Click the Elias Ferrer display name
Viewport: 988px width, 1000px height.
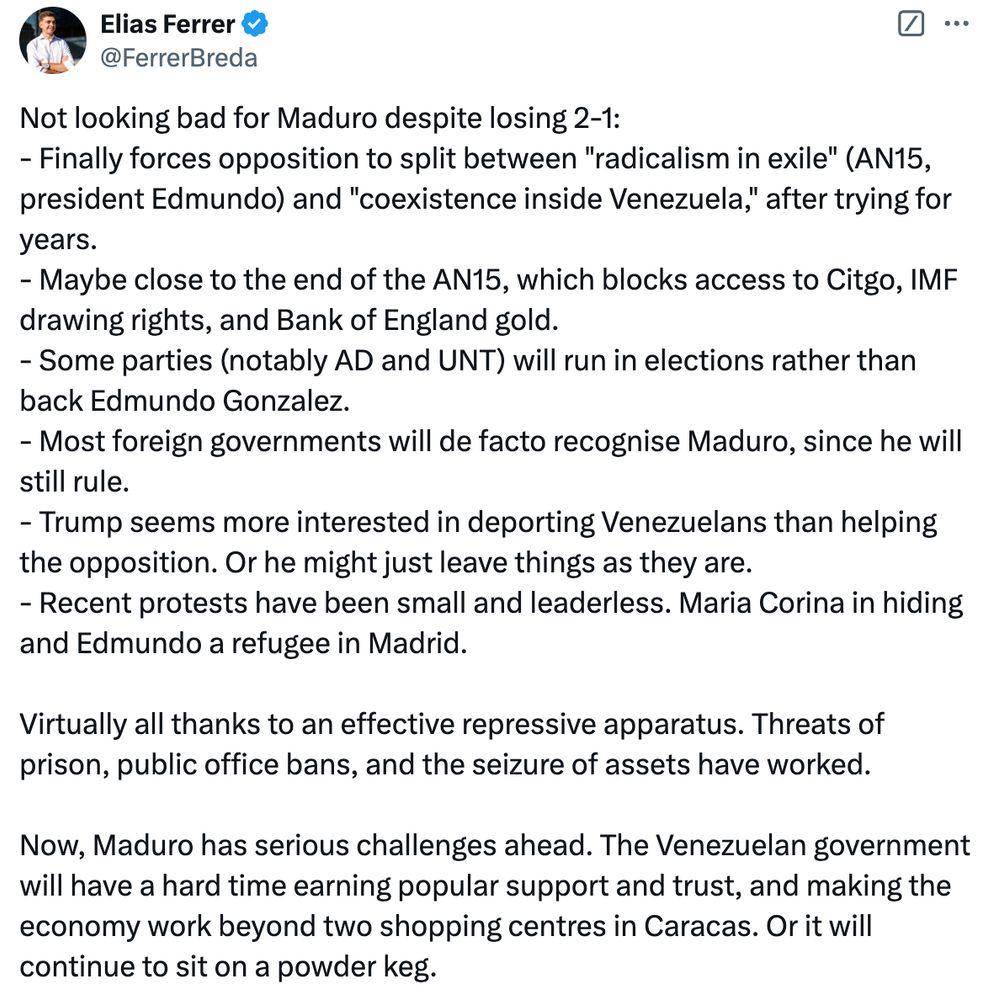click(168, 24)
